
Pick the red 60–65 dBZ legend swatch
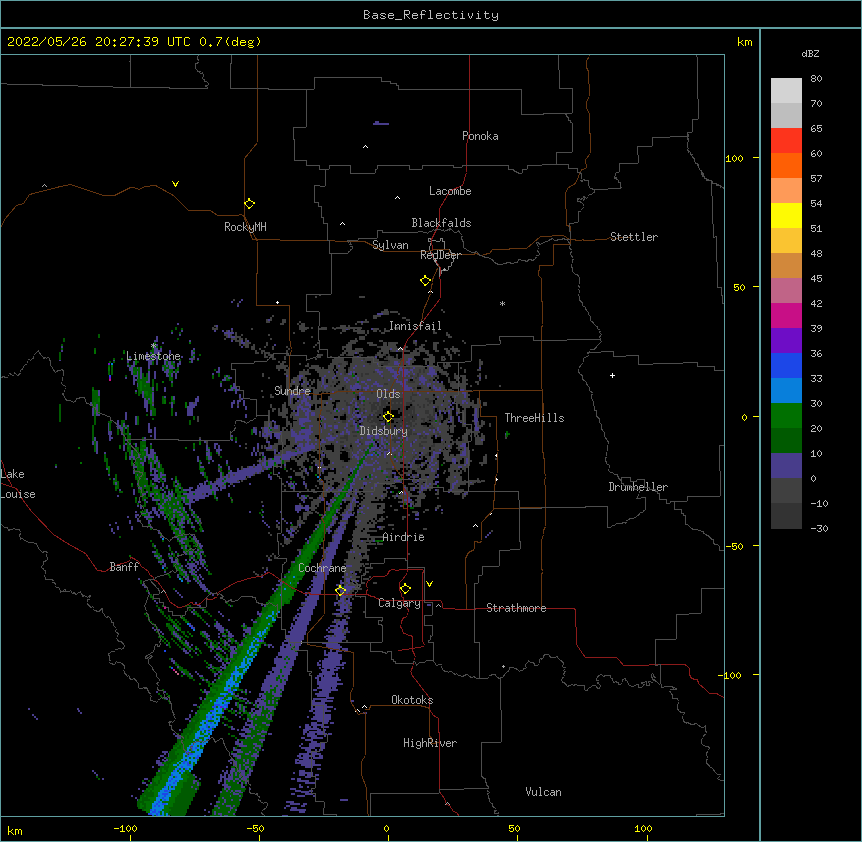point(786,140)
